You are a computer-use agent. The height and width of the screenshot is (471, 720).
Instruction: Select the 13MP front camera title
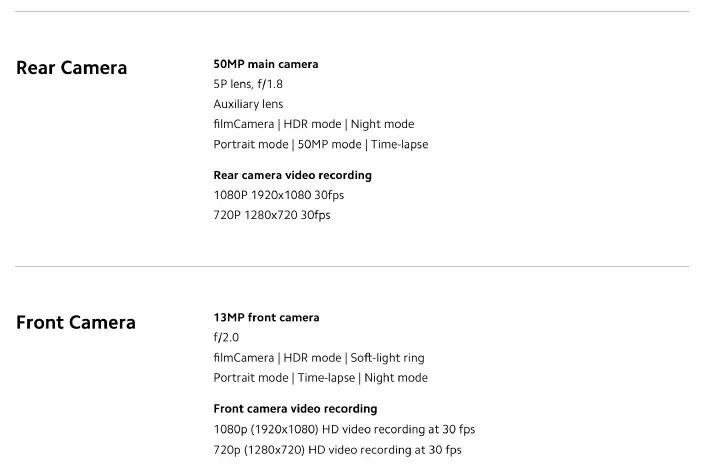click(266, 318)
